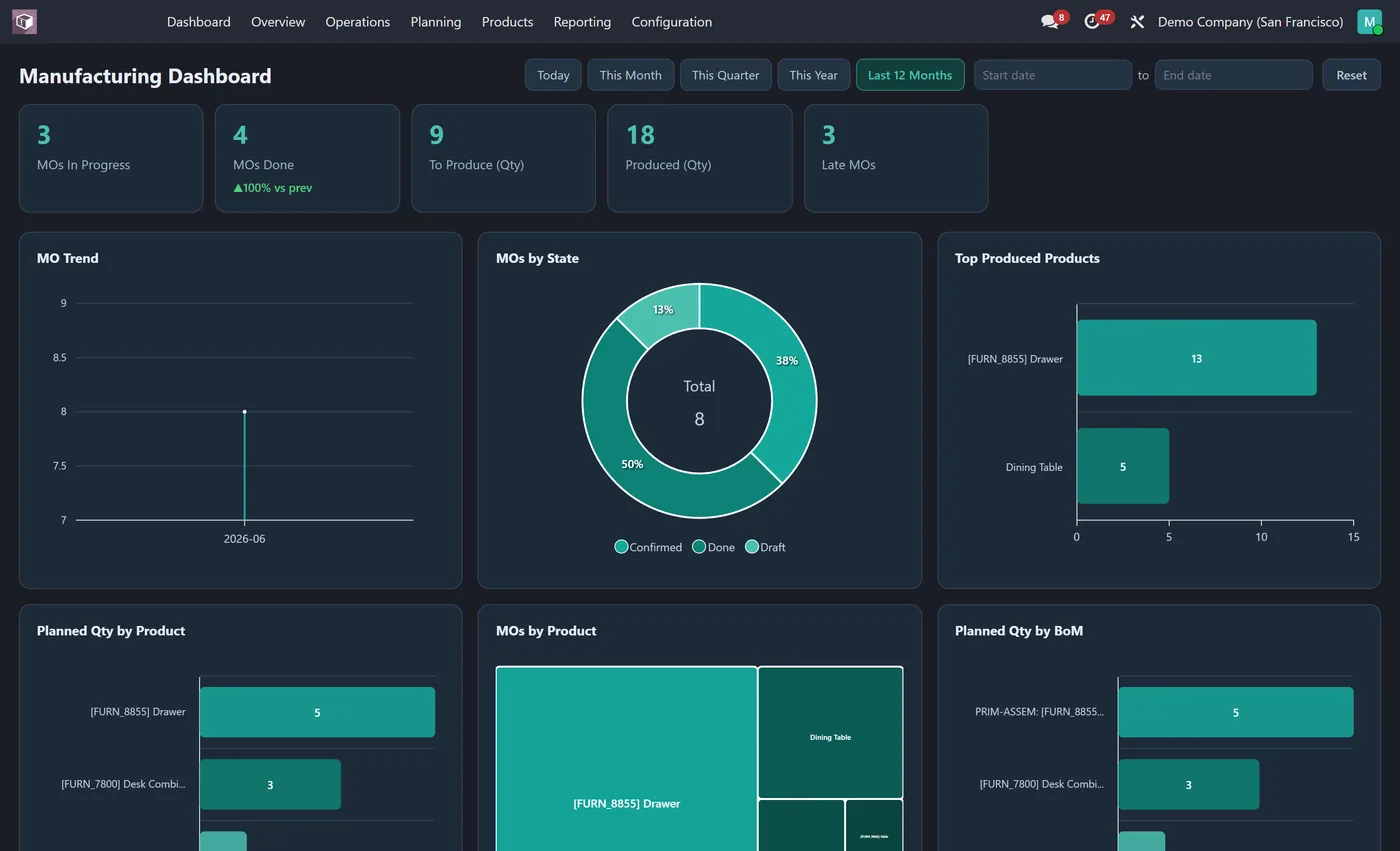
Task: Click the 'Planned Qty by BoM' title
Action: [1019, 631]
